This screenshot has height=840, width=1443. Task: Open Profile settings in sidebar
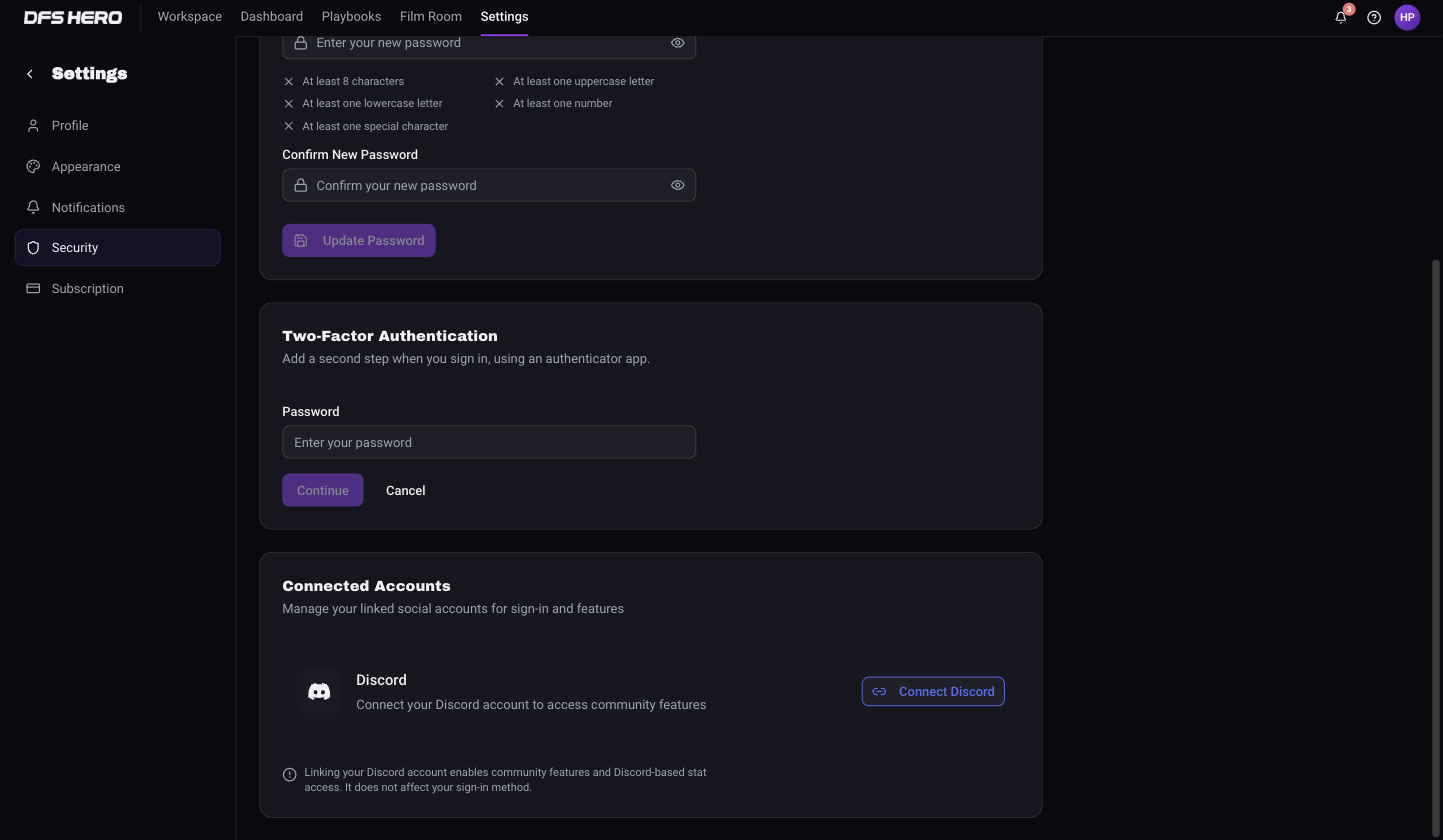118,126
